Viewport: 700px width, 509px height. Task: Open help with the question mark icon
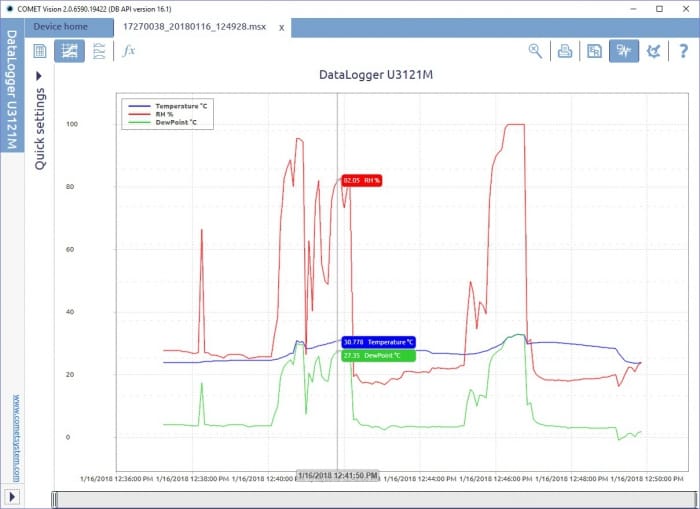(684, 51)
